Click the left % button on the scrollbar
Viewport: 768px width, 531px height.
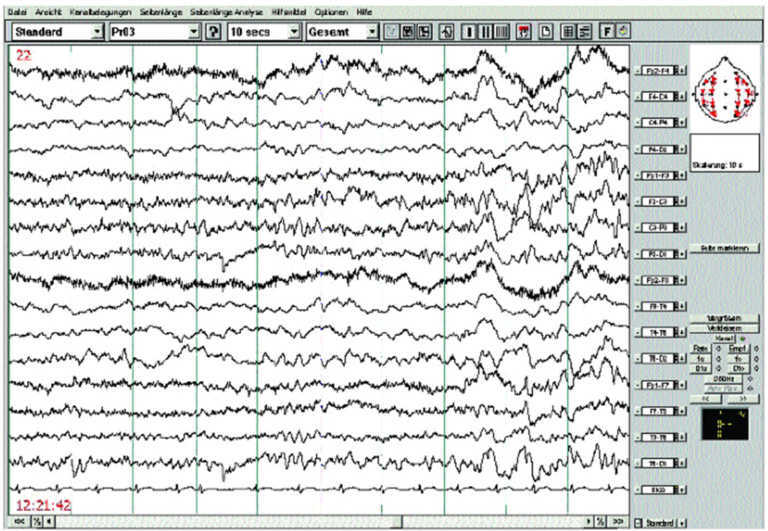[x=37, y=521]
